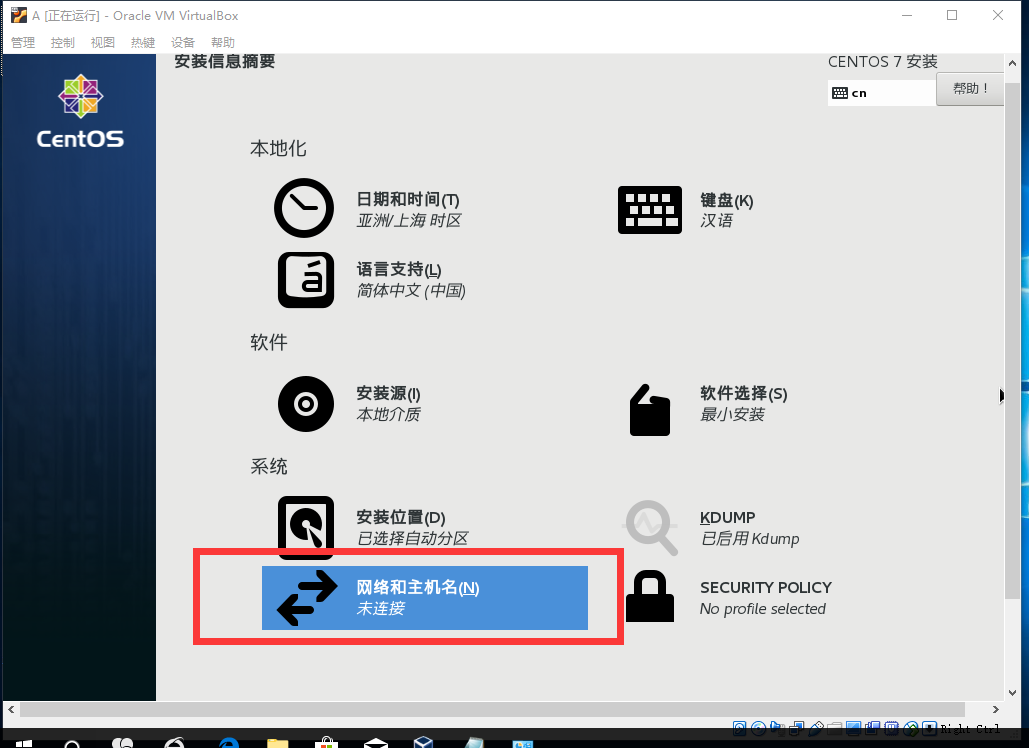The image size is (1029, 748).
Task: Click horizontal scrollbar left arrow
Action: [11, 709]
